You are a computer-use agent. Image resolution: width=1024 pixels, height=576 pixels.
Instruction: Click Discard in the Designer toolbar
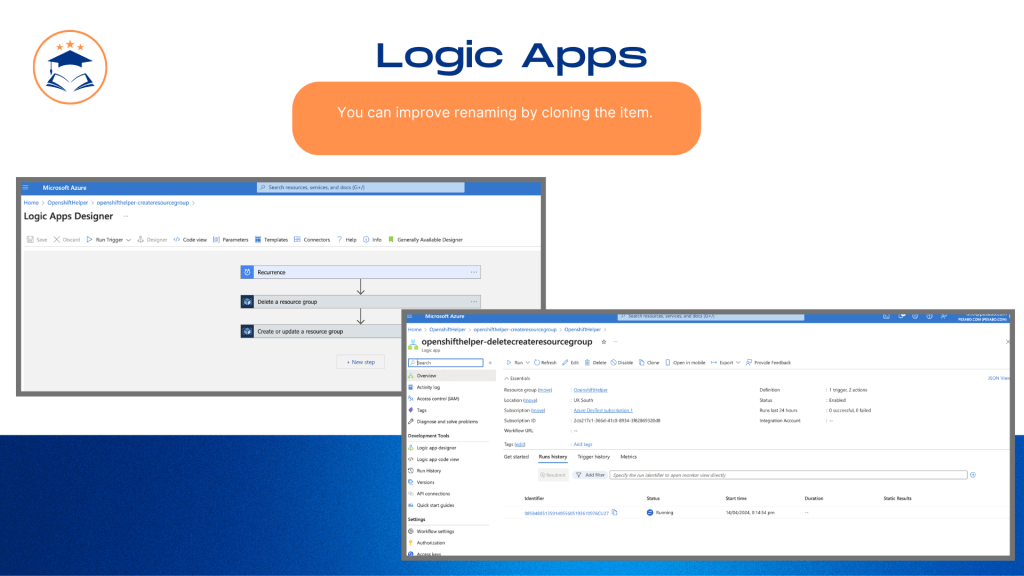(67, 240)
